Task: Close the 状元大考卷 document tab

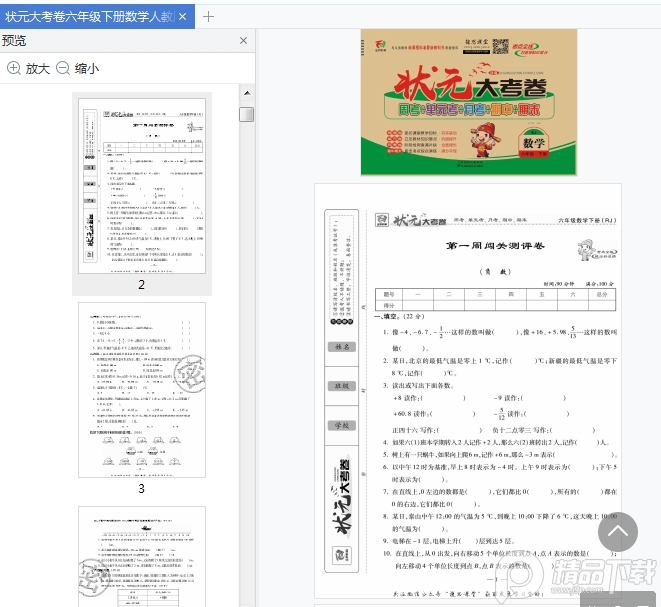Action: coord(183,16)
